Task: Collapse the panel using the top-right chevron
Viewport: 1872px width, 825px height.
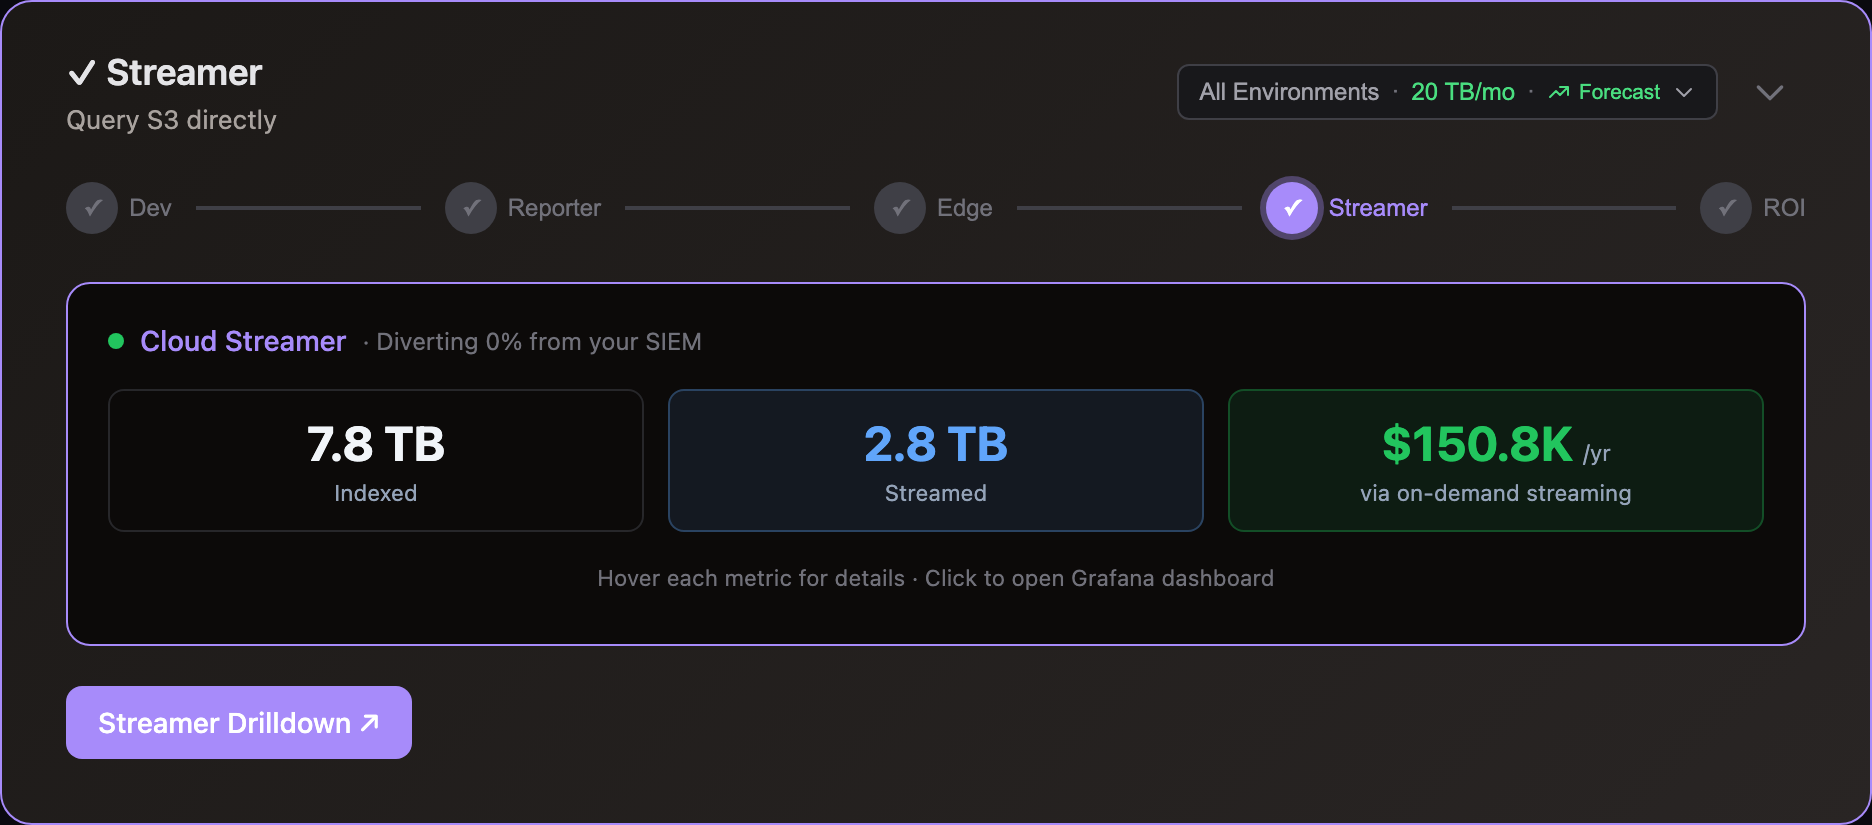Action: pos(1770,92)
